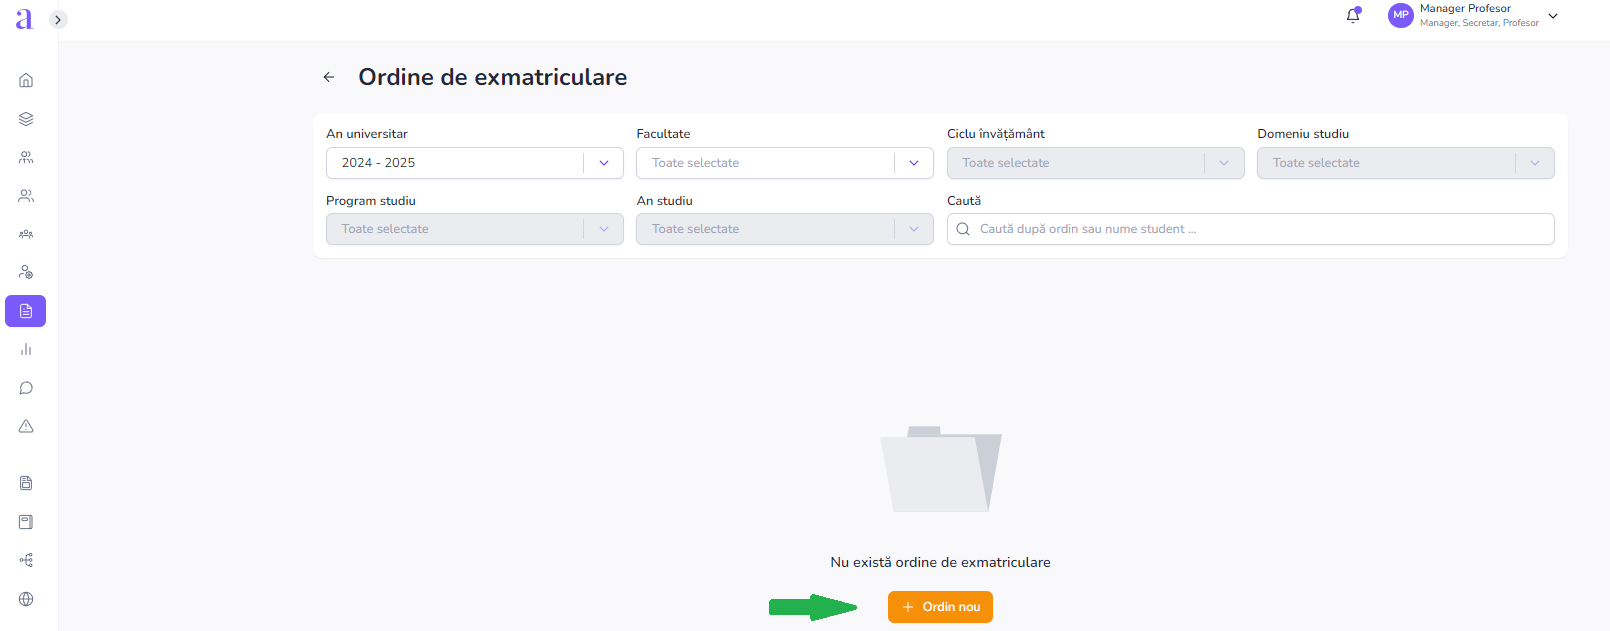
Task: Click the globe icon in sidebar
Action: tap(26, 599)
